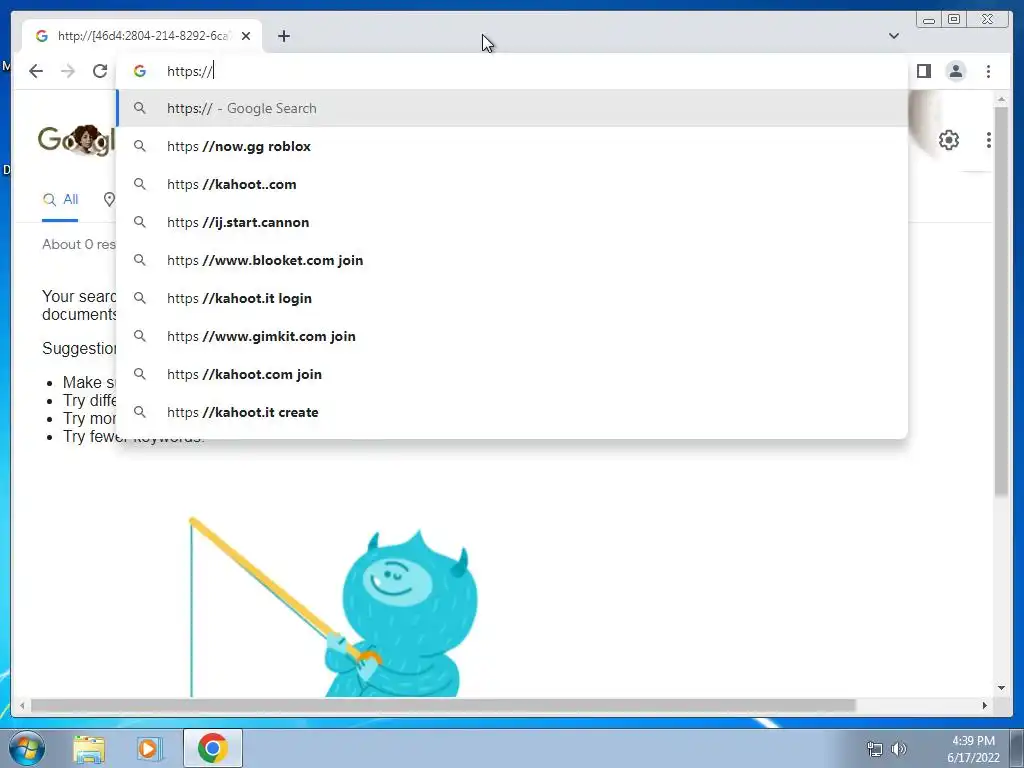This screenshot has width=1024, height=768.
Task: Click the vertical scrollbar thumb
Action: (x=1001, y=300)
